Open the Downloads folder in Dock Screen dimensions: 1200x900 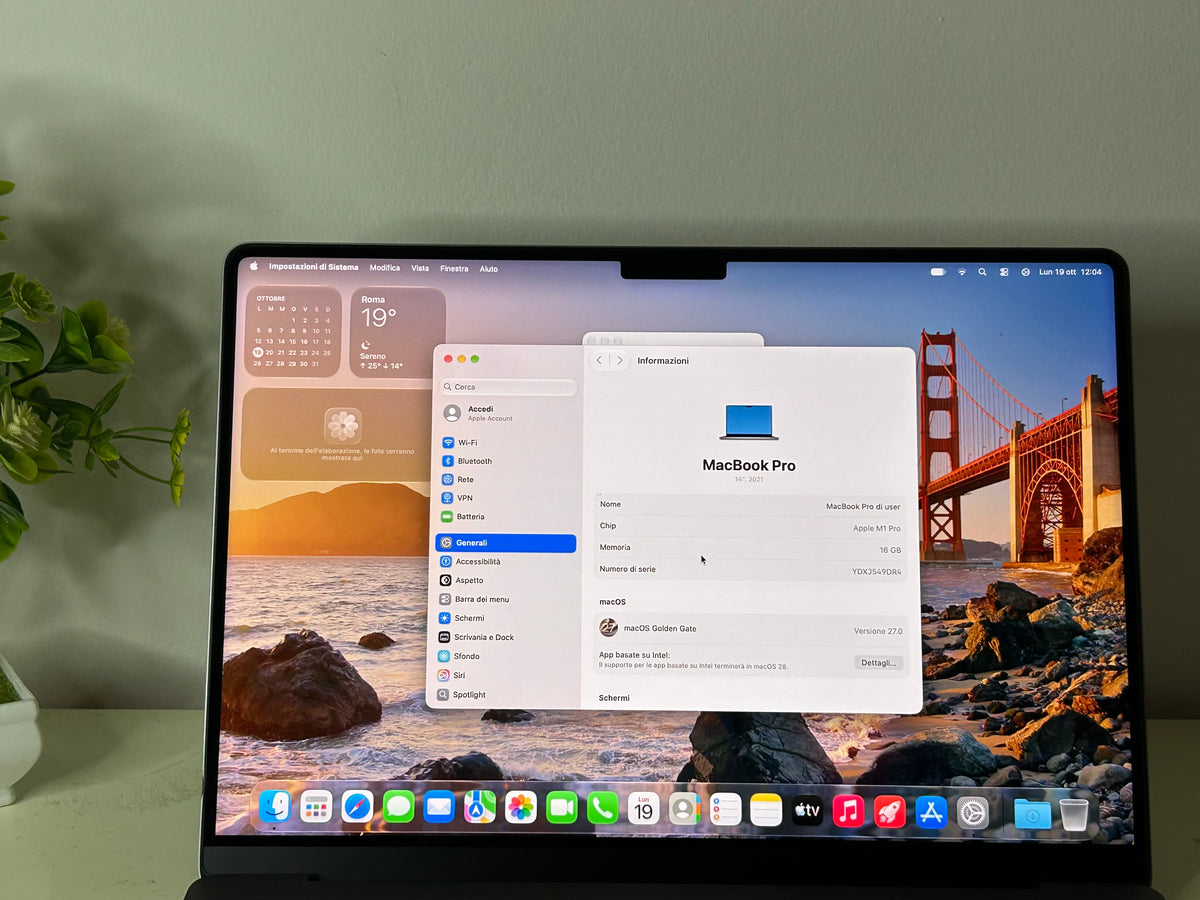click(1032, 814)
